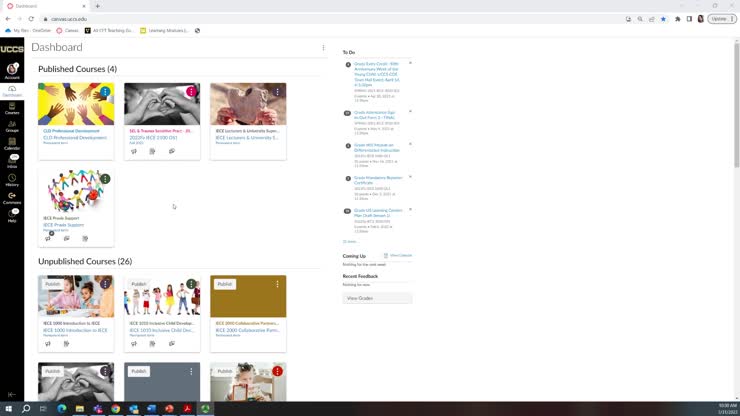Open options for IECE 1000 Introduction card
This screenshot has height=416, width=740.
tap(105, 284)
